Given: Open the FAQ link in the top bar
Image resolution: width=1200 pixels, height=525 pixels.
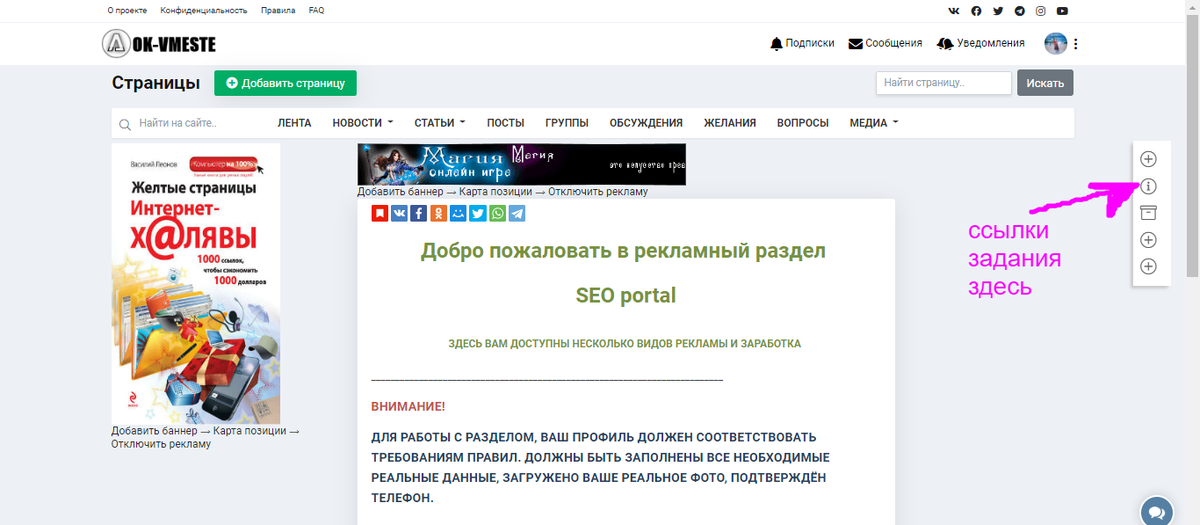Looking at the screenshot, I should pos(316,11).
